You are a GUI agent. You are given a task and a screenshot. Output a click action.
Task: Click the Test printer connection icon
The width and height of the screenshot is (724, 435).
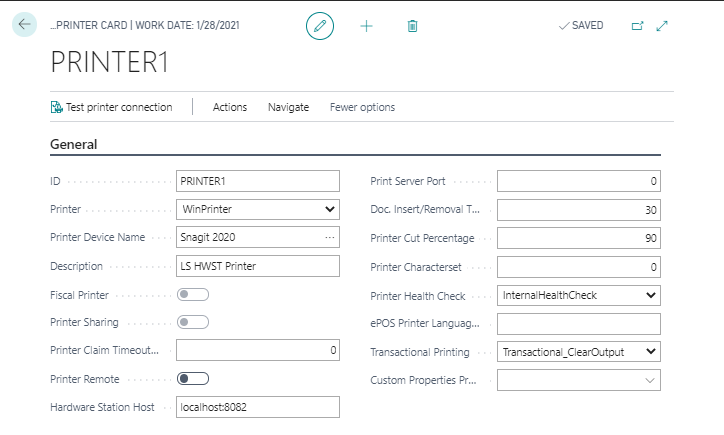click(57, 107)
